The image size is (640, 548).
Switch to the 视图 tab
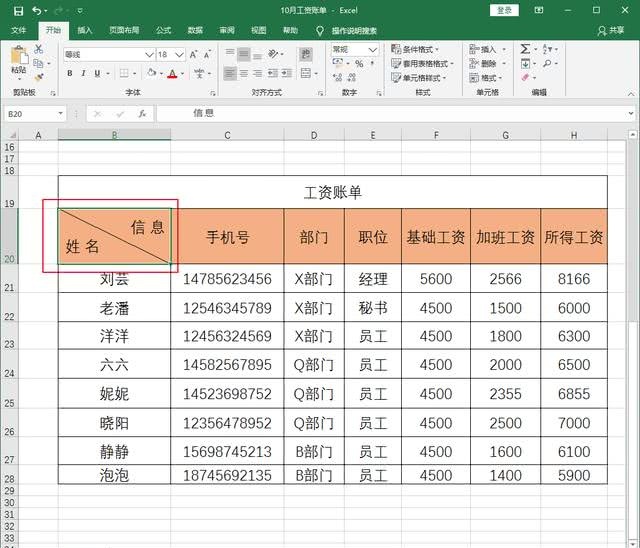[x=258, y=30]
